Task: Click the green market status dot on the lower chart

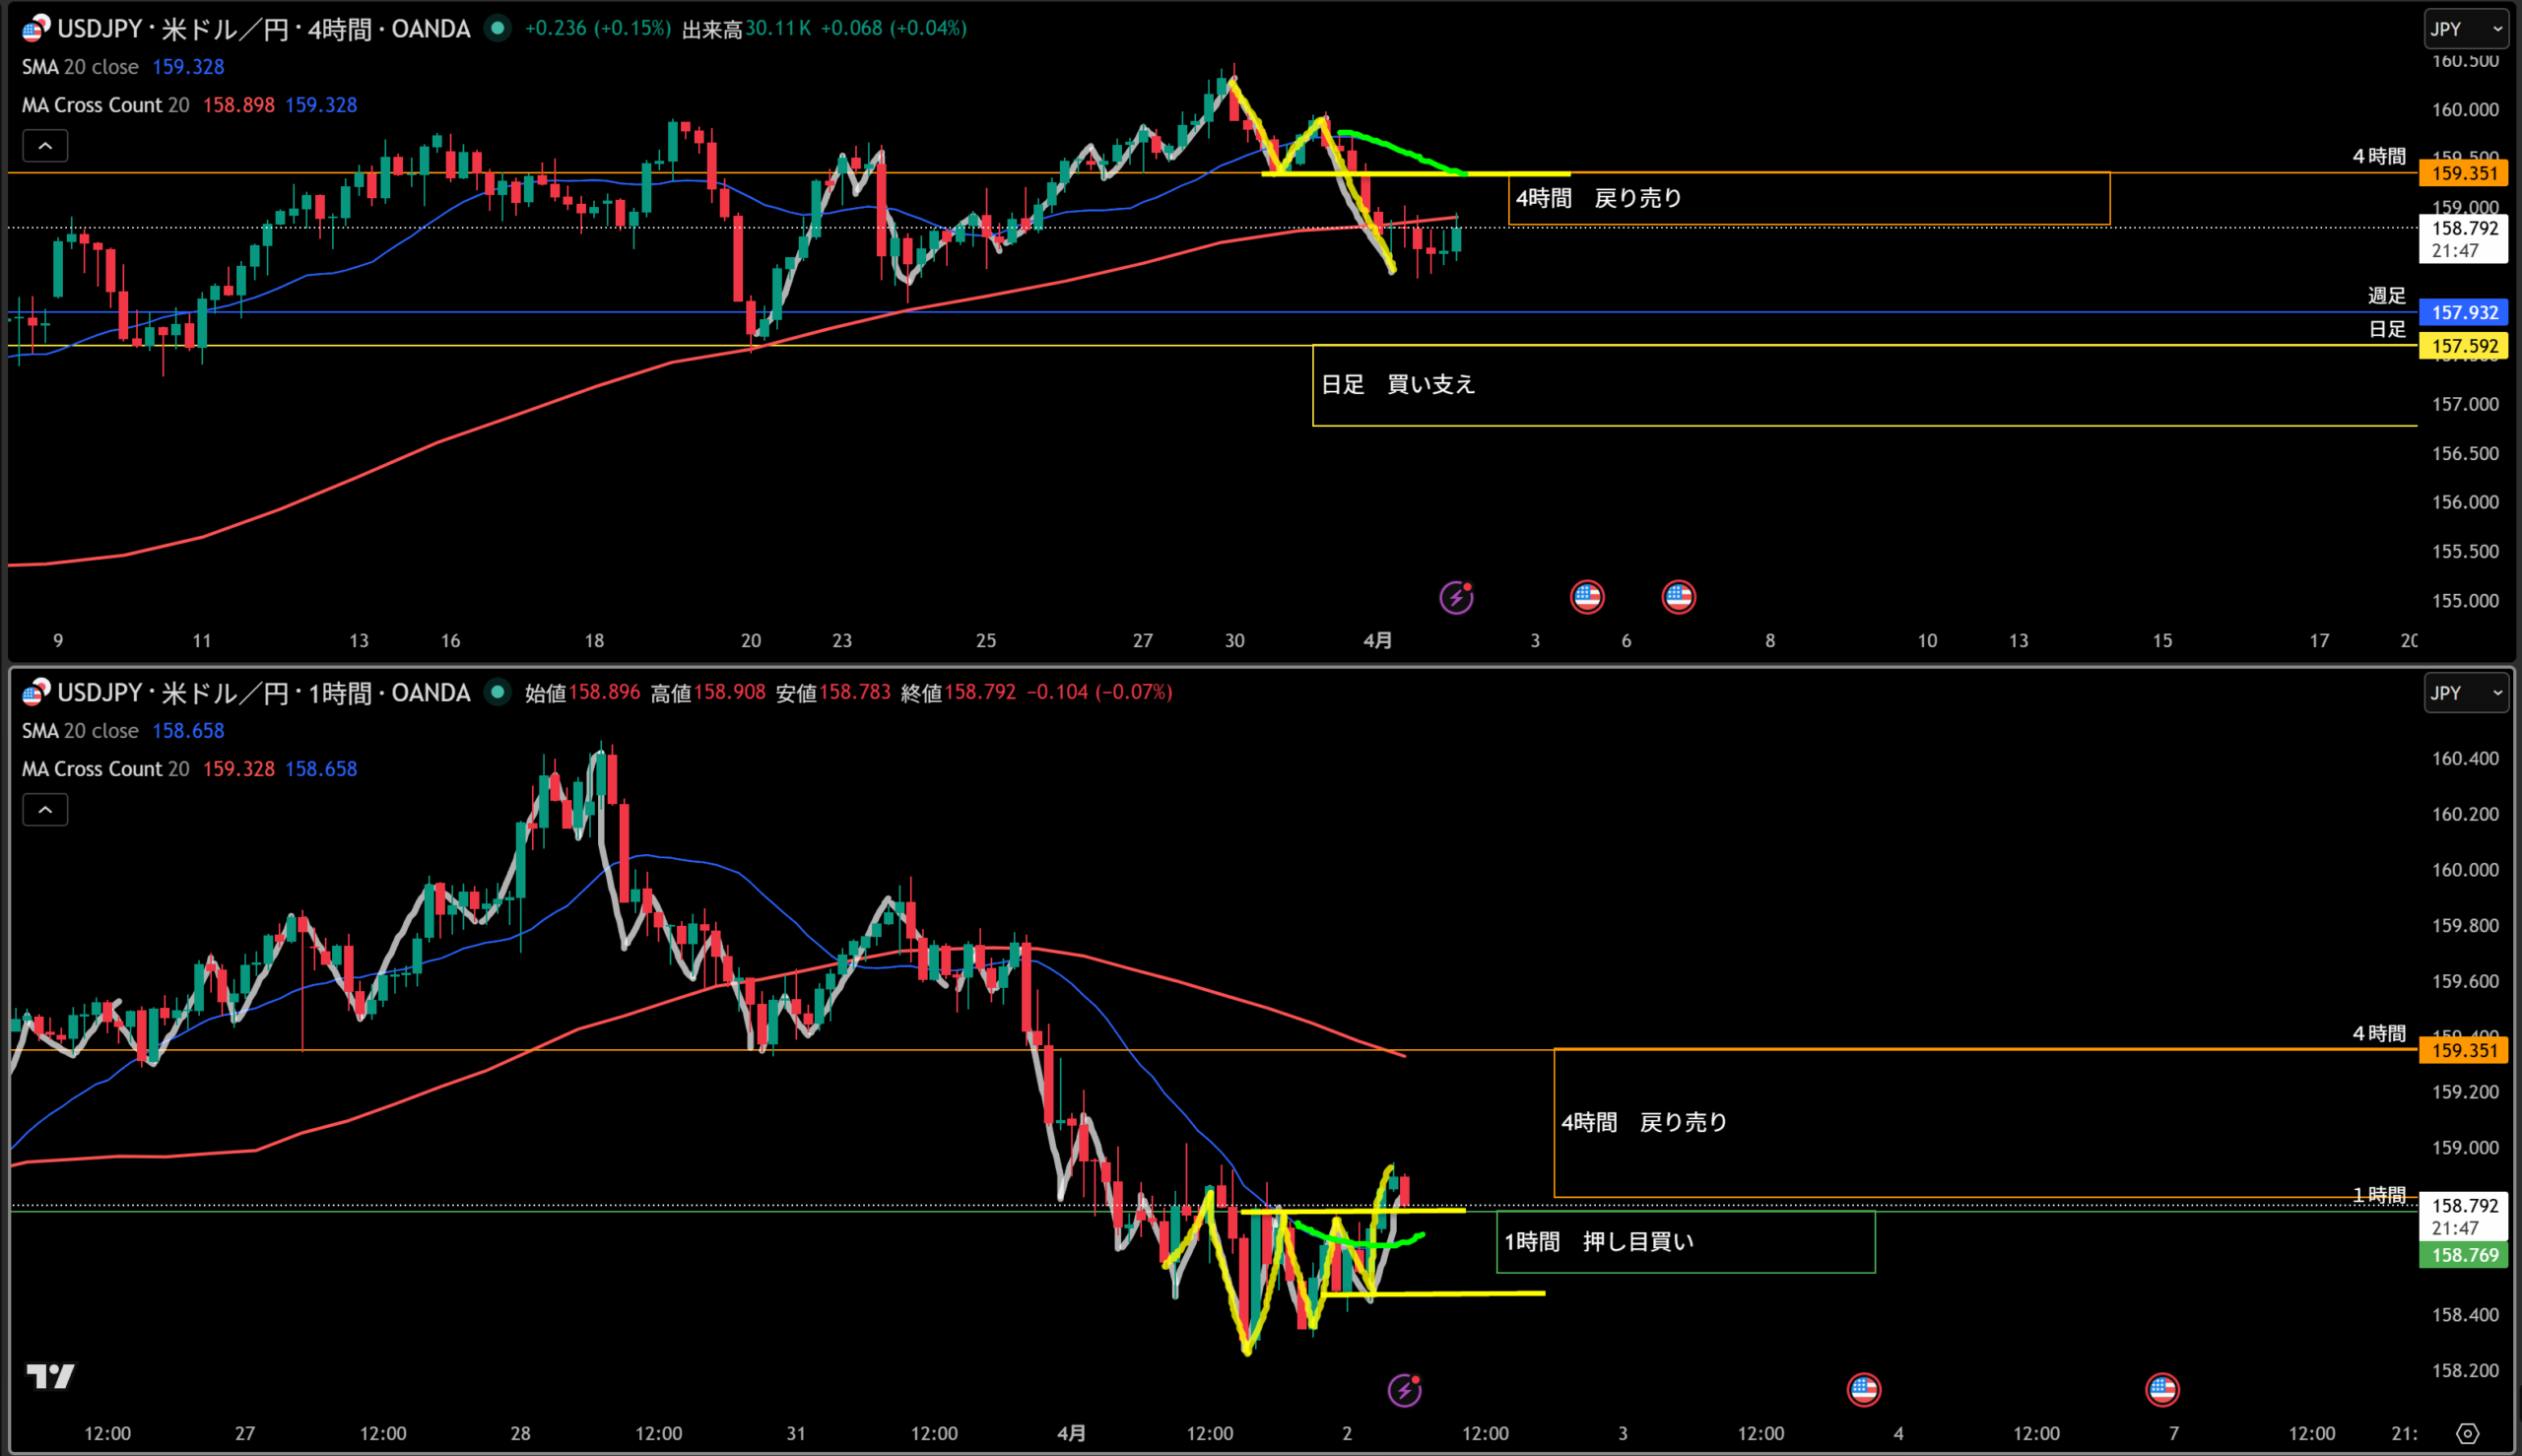Action: point(497,692)
